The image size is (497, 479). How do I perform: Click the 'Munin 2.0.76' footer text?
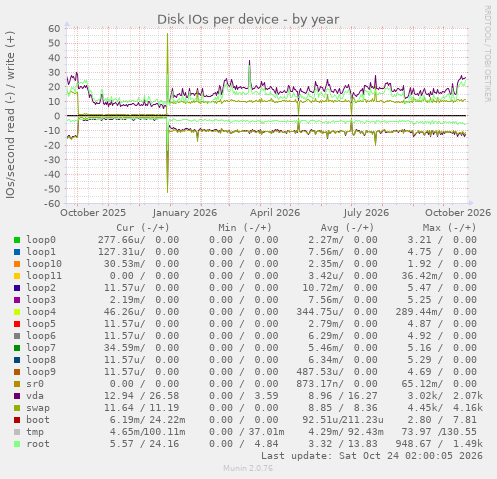click(248, 468)
